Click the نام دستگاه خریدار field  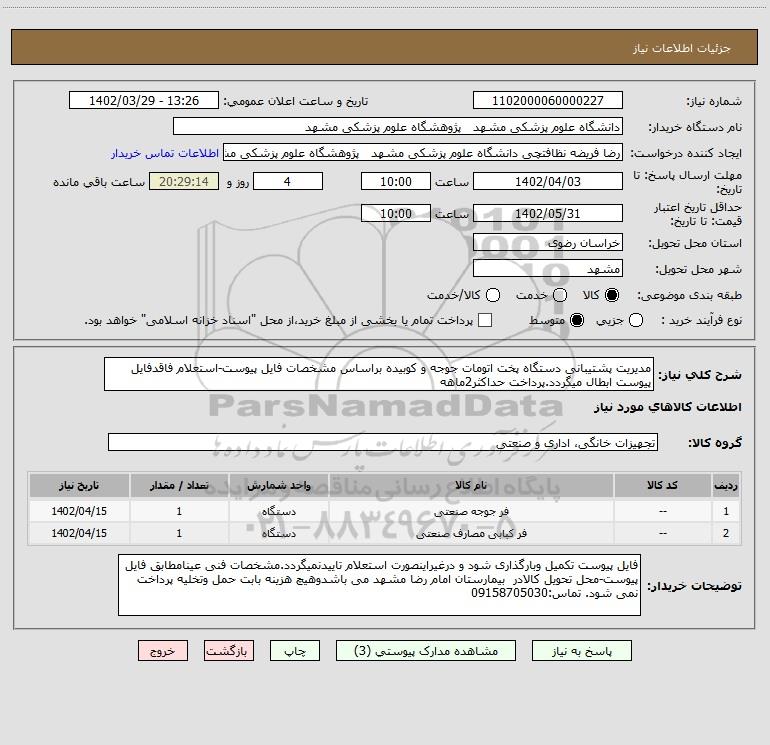point(398,126)
